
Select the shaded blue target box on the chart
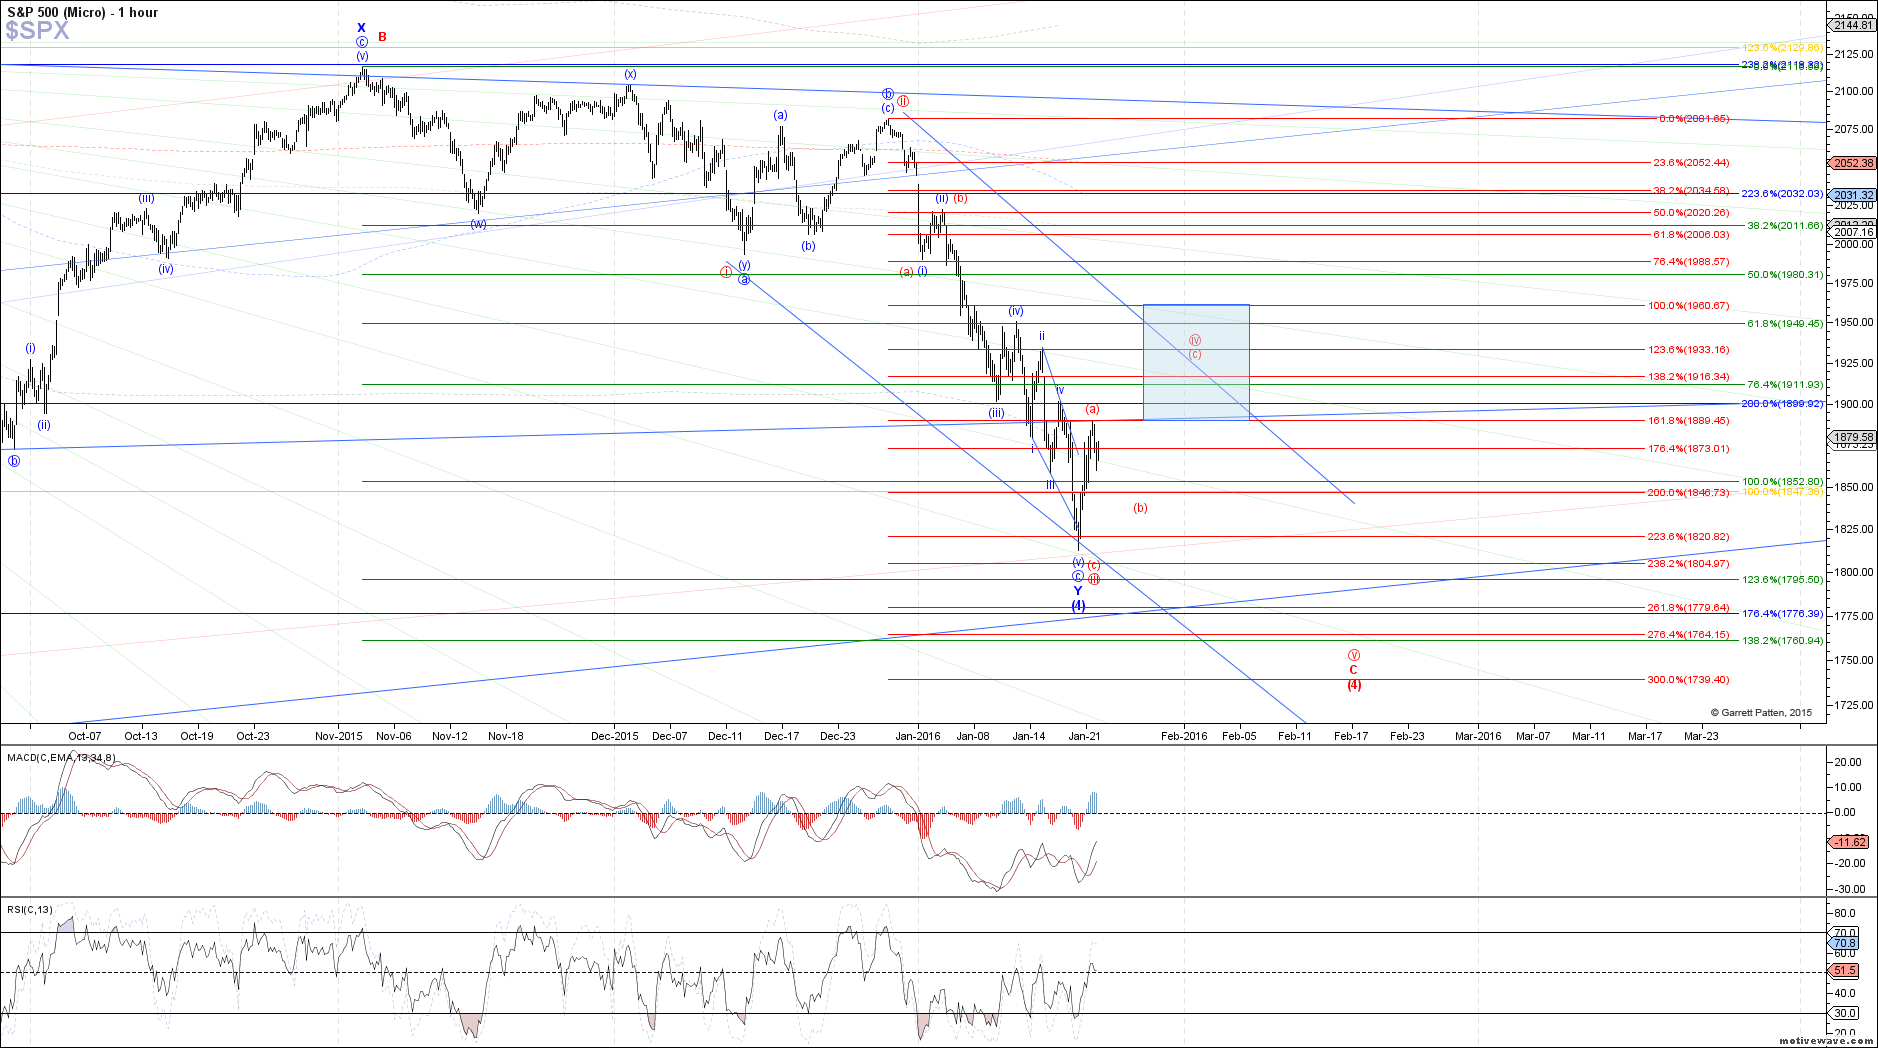(1196, 362)
